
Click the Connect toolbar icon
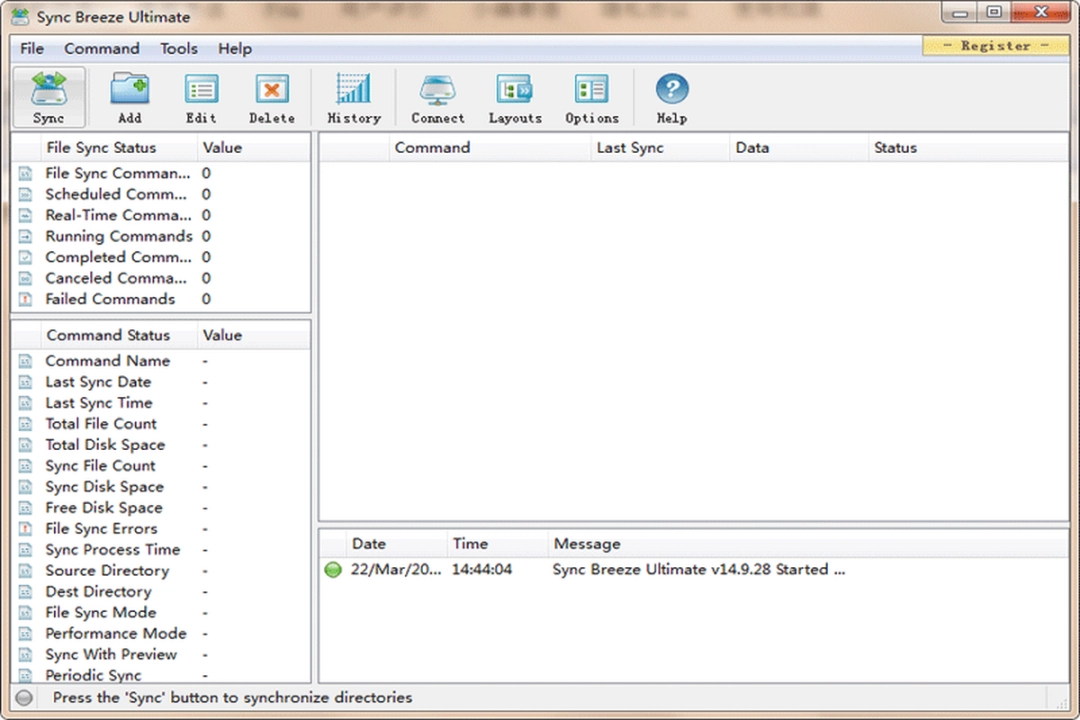[437, 95]
